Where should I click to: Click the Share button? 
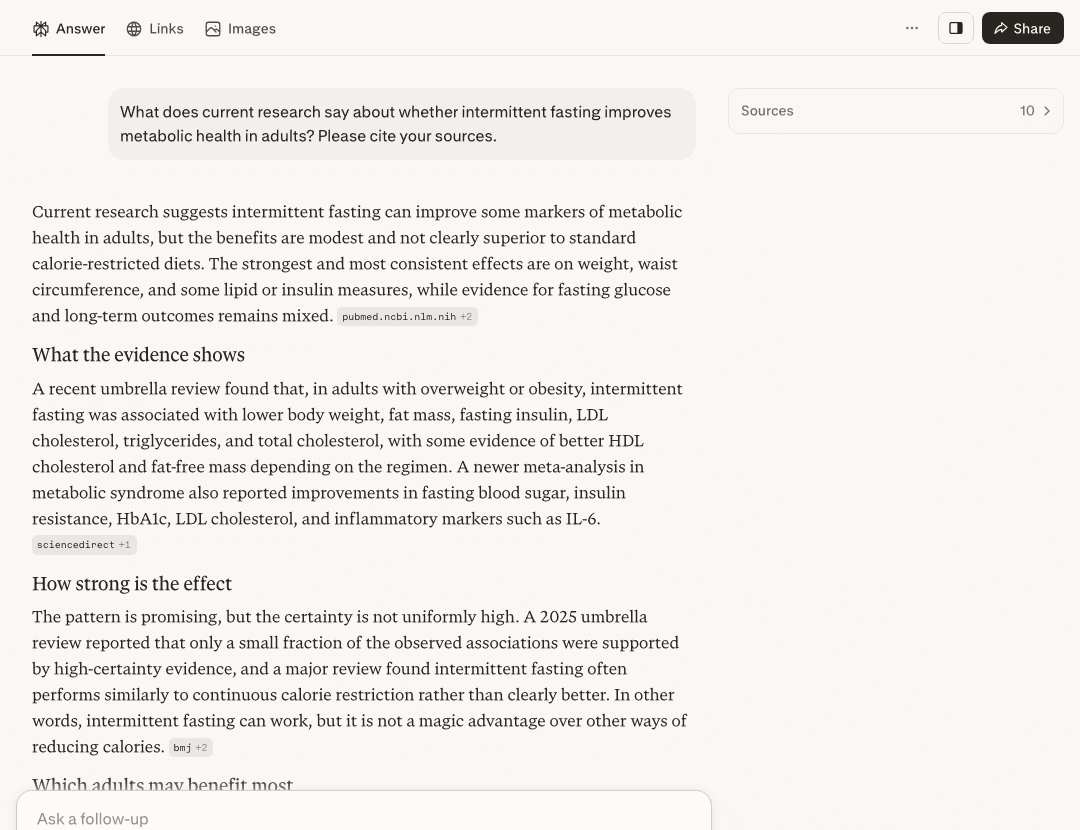1023,28
